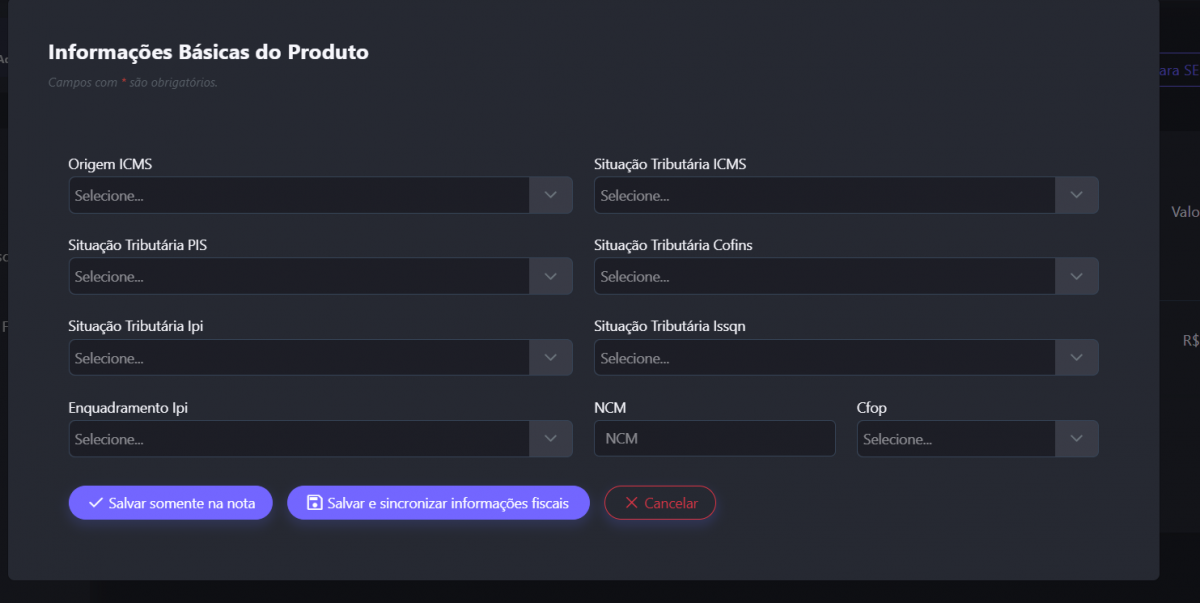Expand Situação Tributária Ipi chevron

point(550,357)
